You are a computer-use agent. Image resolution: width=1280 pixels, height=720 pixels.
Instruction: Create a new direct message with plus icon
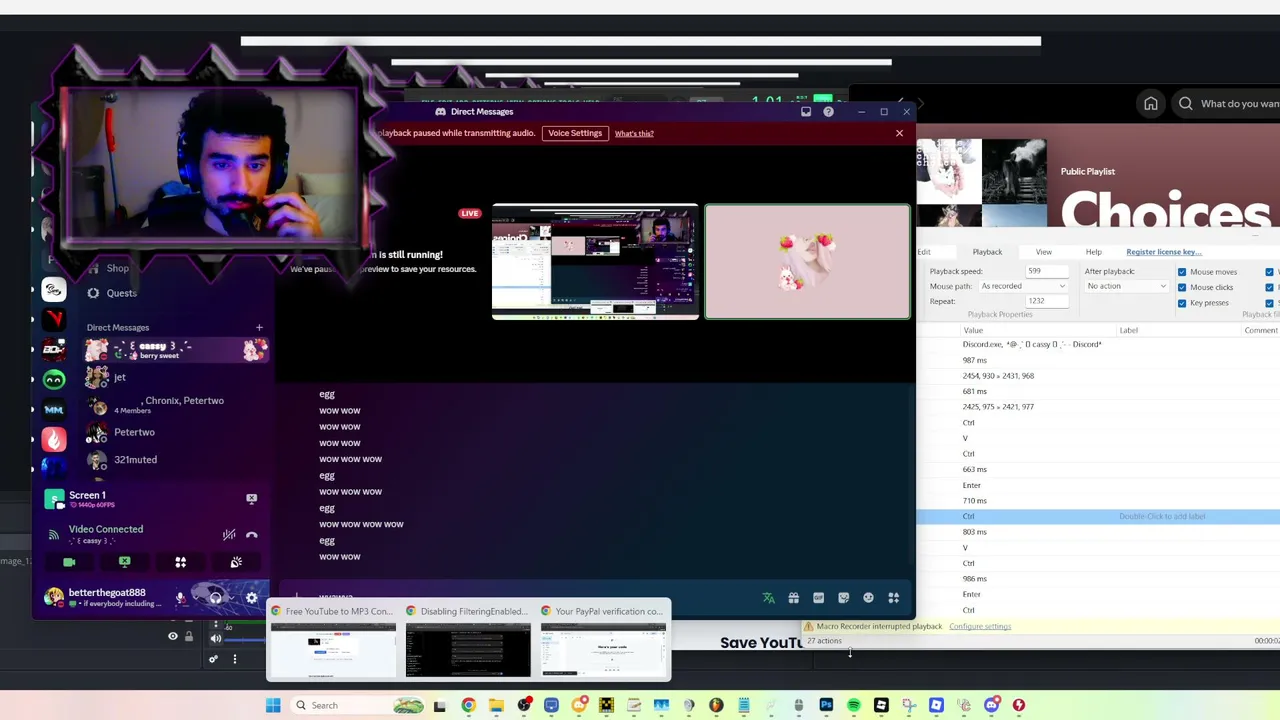click(x=259, y=327)
